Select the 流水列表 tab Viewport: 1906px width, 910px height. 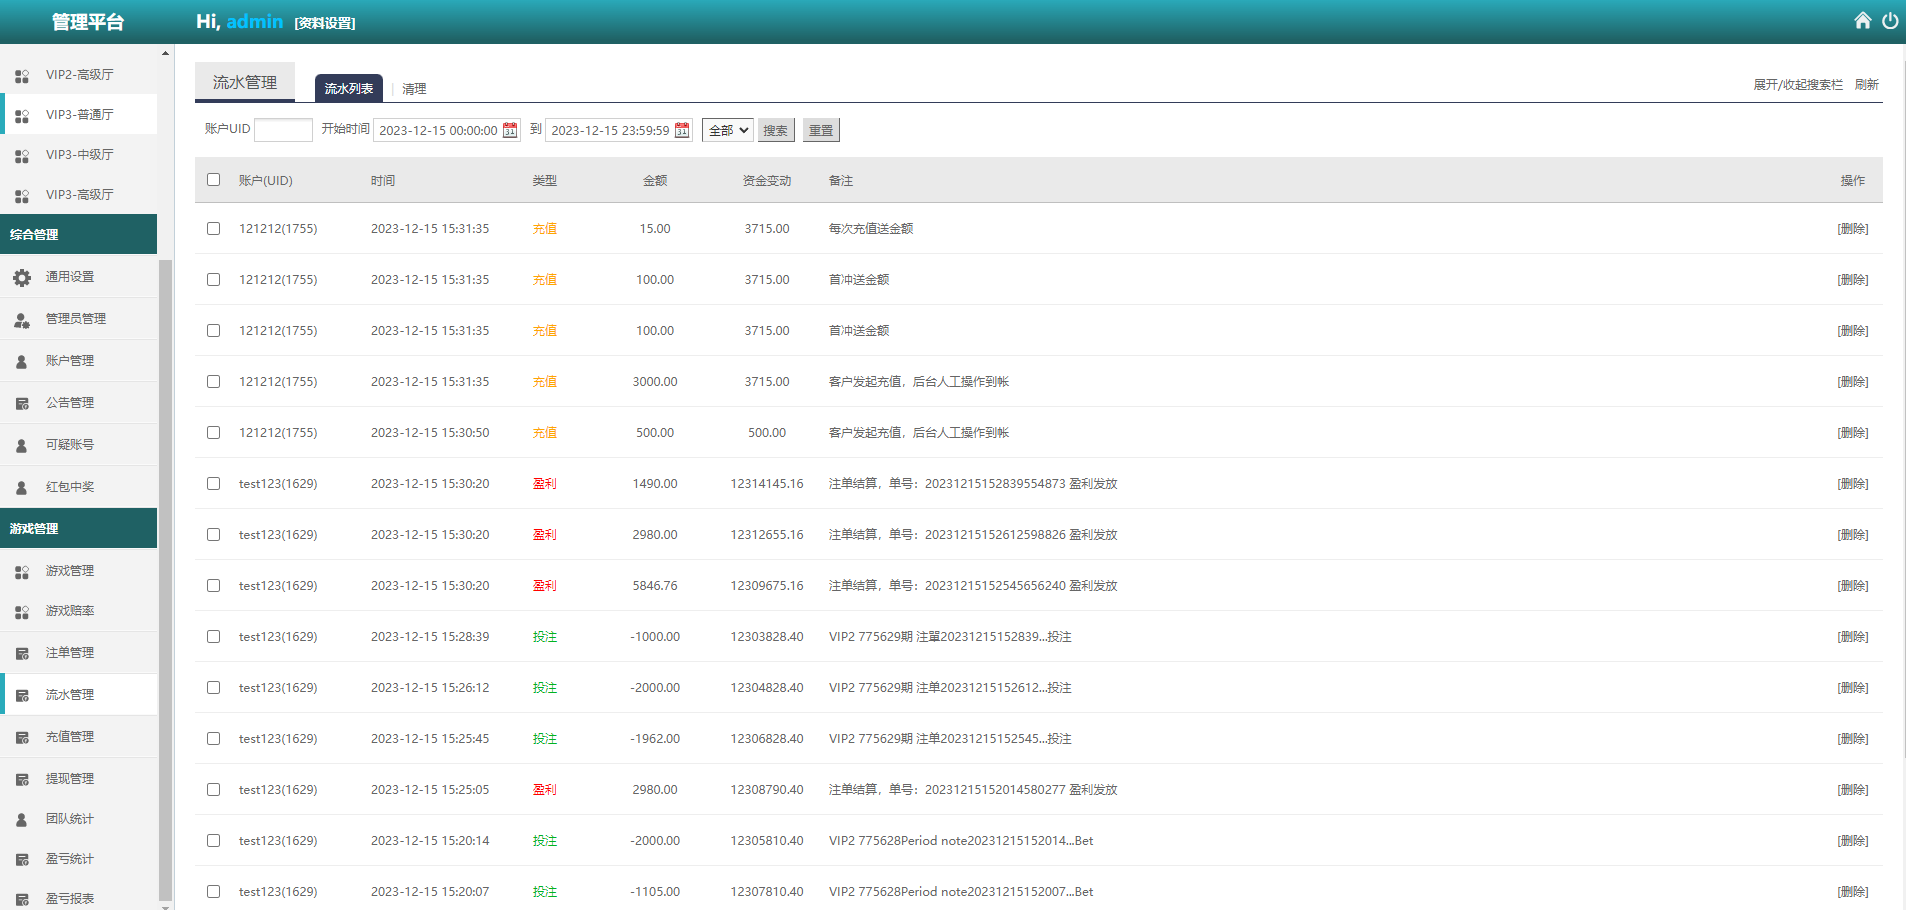pyautogui.click(x=349, y=88)
